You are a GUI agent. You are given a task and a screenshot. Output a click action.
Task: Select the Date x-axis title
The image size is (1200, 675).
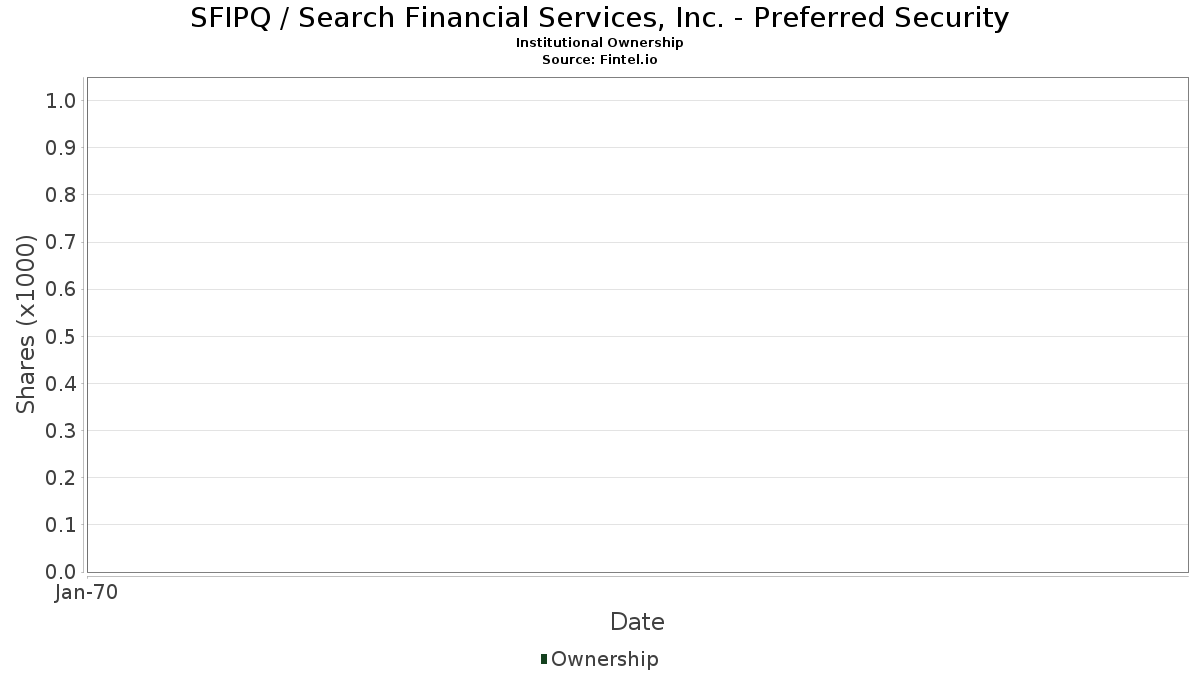(637, 622)
